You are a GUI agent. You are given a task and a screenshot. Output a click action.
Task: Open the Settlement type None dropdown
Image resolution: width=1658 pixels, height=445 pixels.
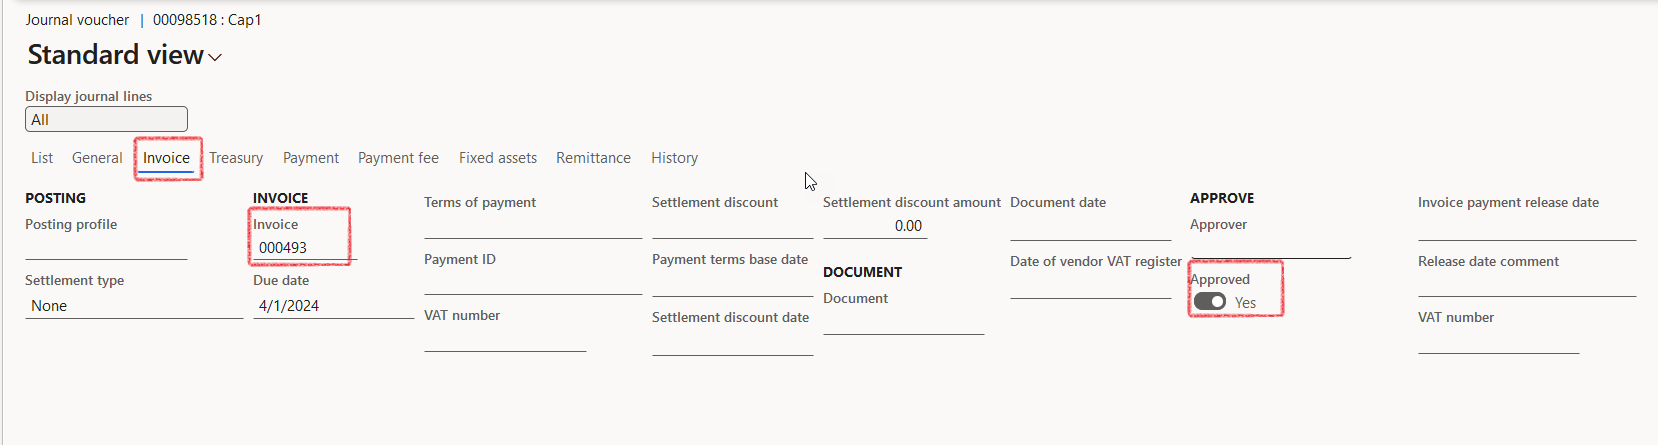tap(134, 306)
